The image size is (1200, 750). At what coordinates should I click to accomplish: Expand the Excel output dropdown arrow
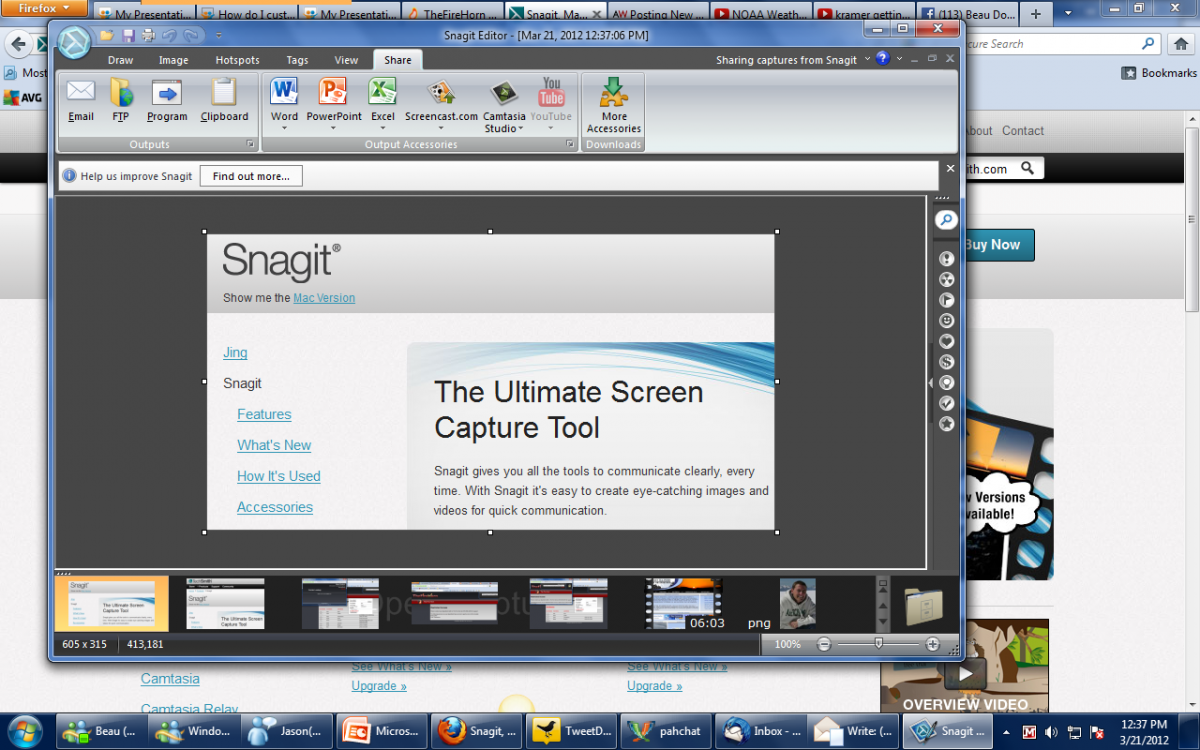[383, 129]
